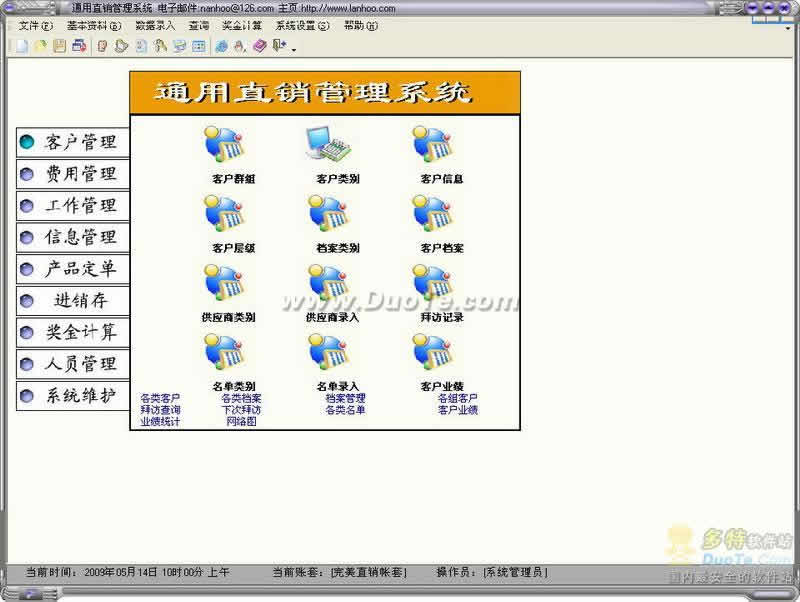Open the 客户档案 module icon
This screenshot has width=800, height=602.
click(433, 213)
